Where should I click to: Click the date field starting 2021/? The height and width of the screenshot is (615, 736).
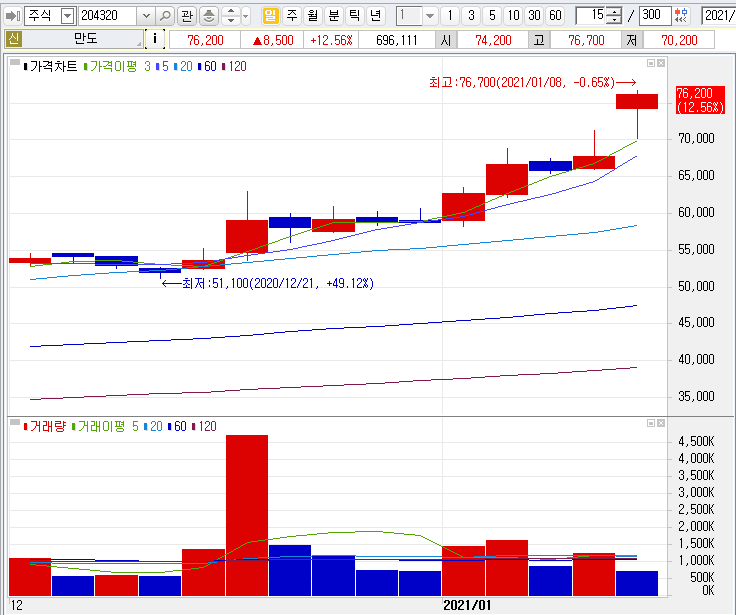click(719, 16)
